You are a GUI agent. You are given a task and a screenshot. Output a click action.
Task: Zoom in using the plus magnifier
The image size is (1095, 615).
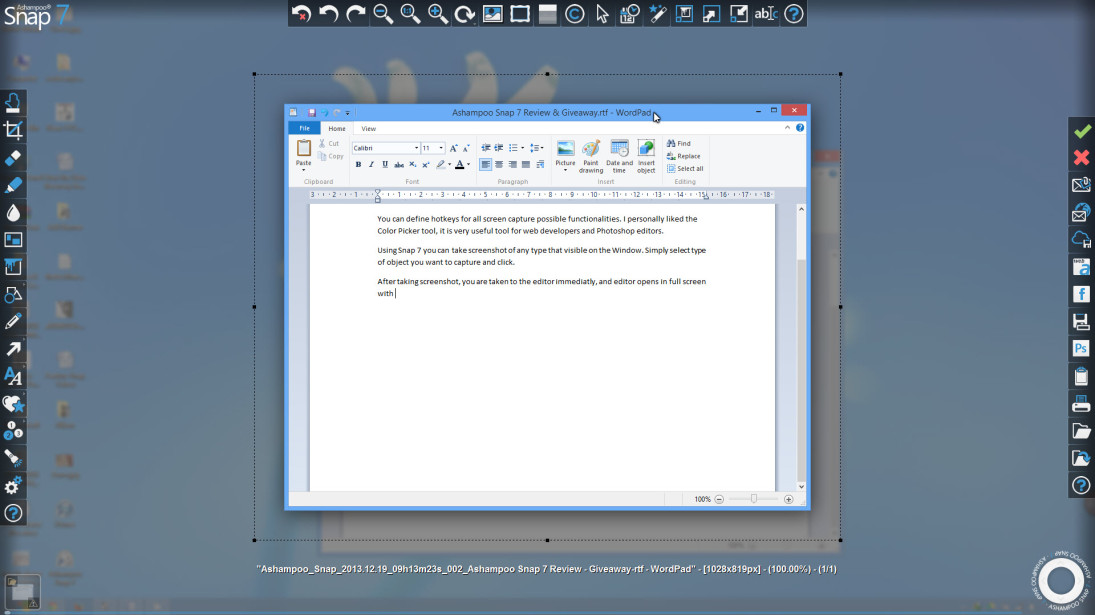tap(438, 14)
